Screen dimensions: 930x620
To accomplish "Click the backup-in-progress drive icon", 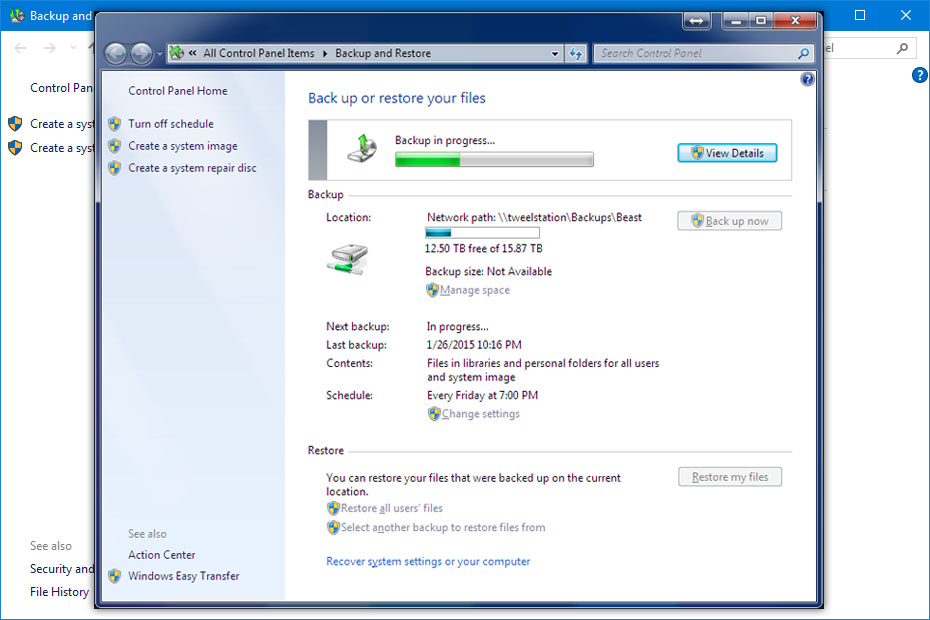I will click(362, 148).
